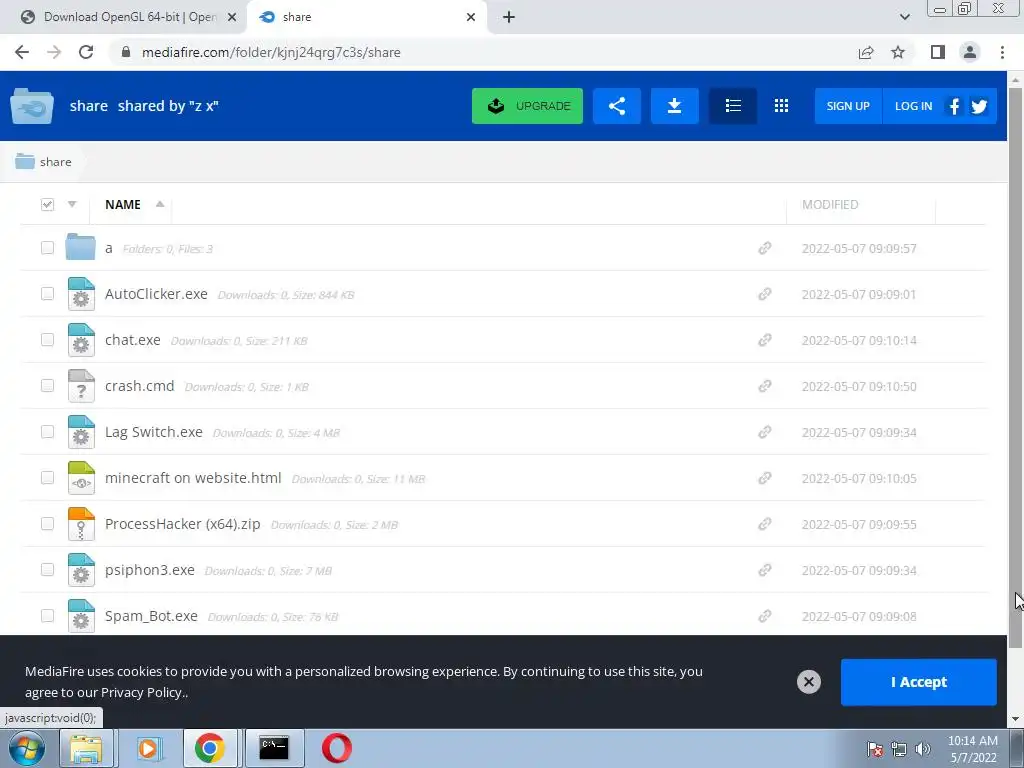This screenshot has width=1024, height=768.
Task: Click the ProcessHacker zip archive icon
Action: click(x=81, y=524)
